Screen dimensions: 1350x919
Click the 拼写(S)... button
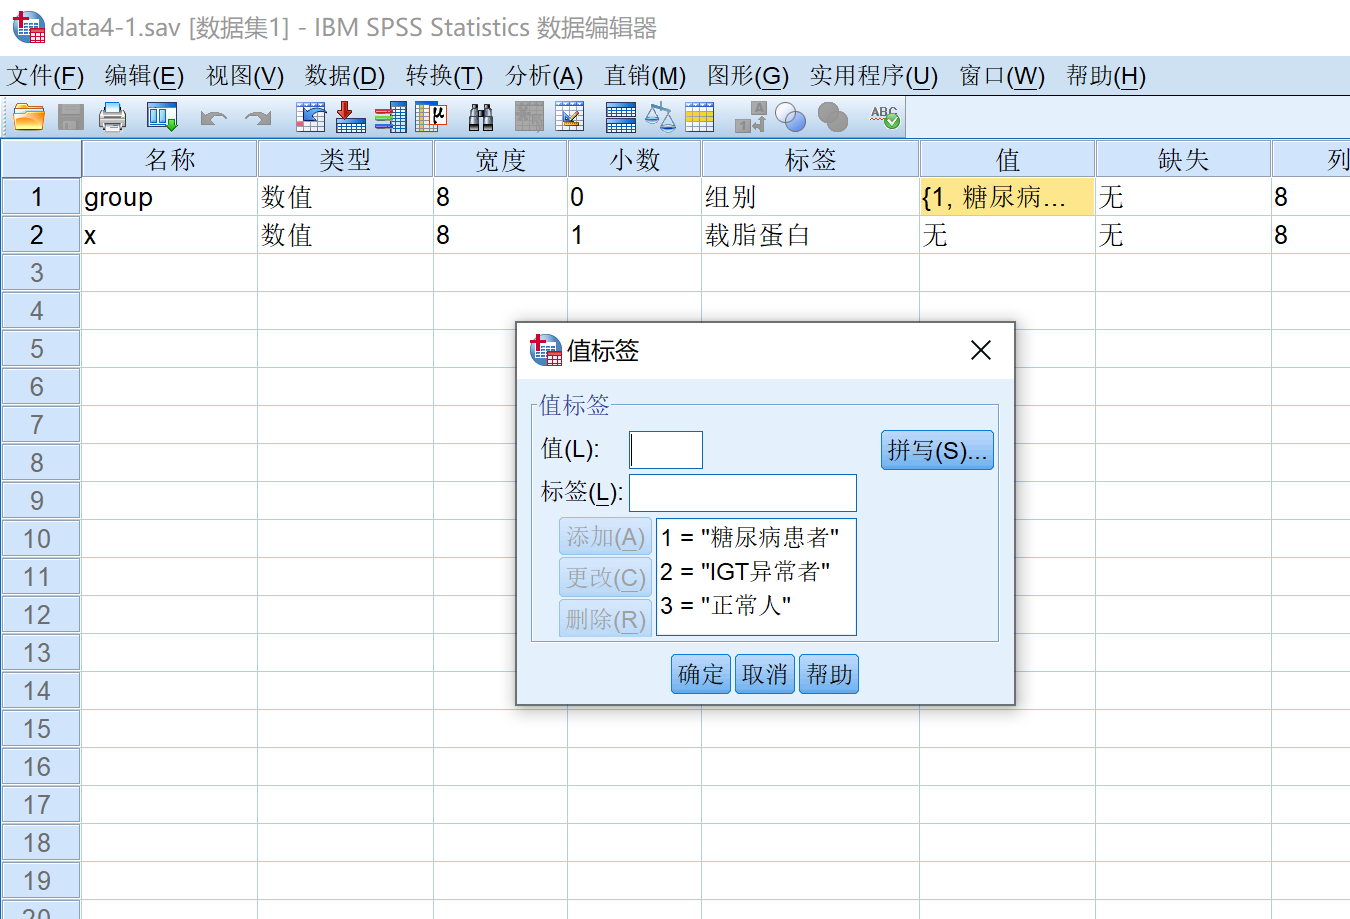click(x=936, y=450)
